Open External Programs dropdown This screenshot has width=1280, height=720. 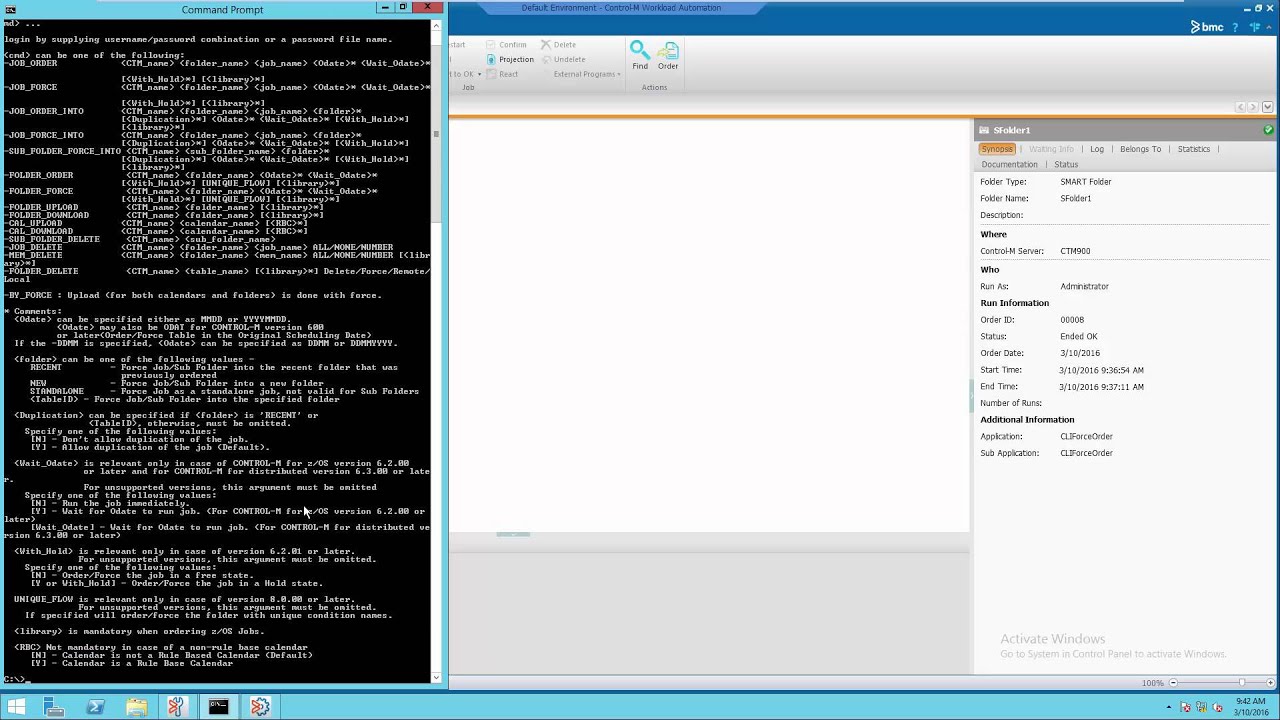coord(587,74)
